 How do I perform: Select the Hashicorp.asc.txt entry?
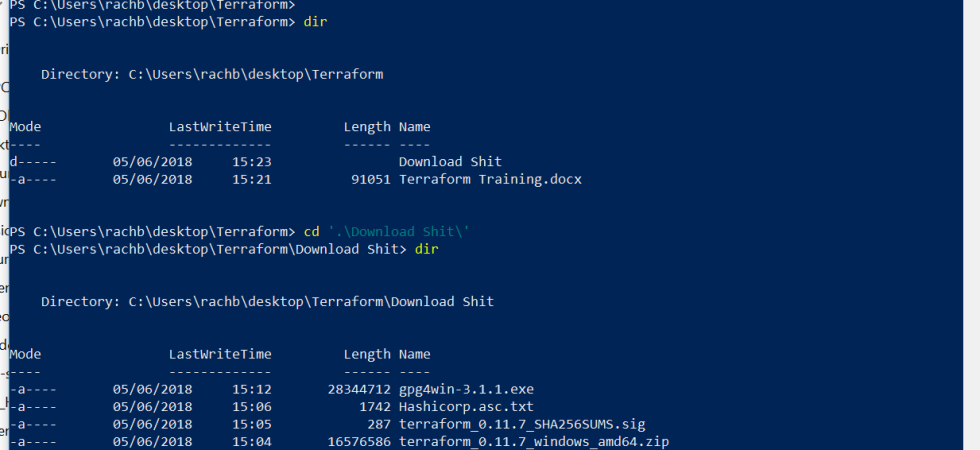click(466, 407)
